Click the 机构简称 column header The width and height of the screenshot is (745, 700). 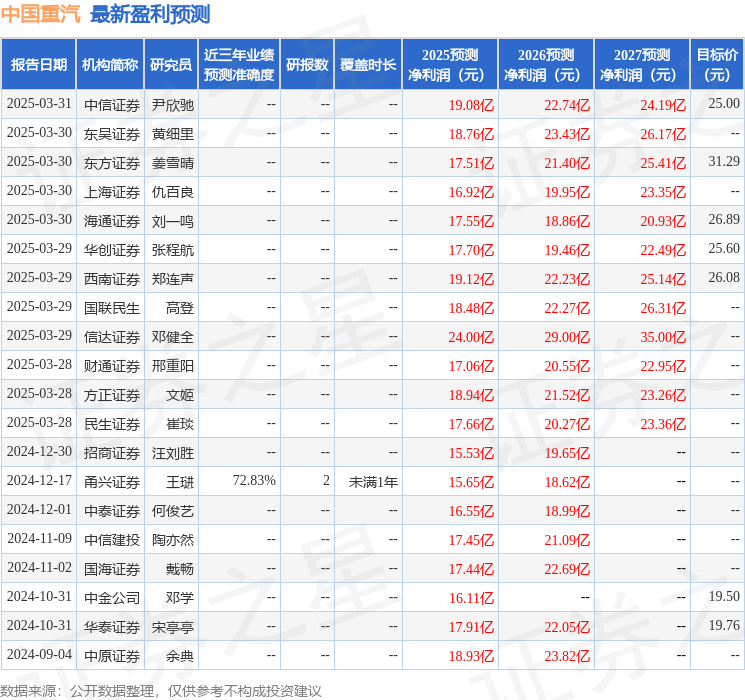tap(110, 65)
